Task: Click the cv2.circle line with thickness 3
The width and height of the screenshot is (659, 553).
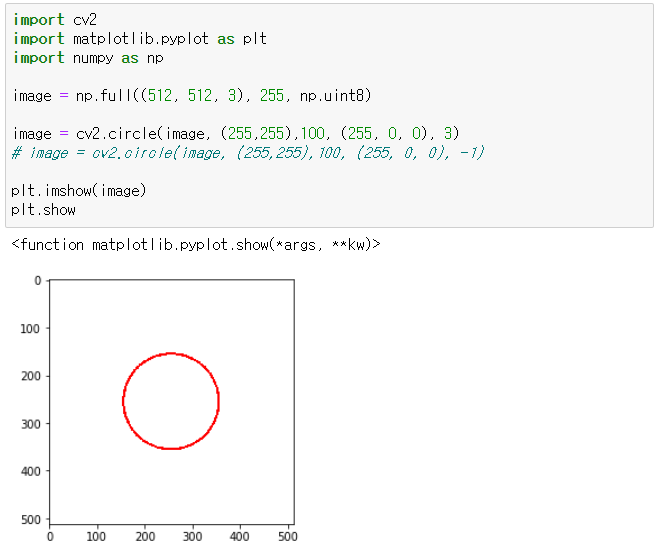Action: click(236, 134)
